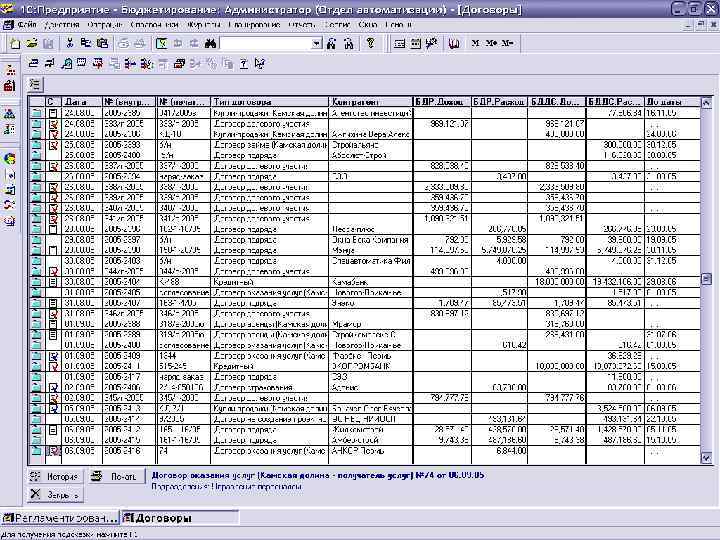
Task: Click into the search text field in the toolbar
Action: [x=266, y=44]
